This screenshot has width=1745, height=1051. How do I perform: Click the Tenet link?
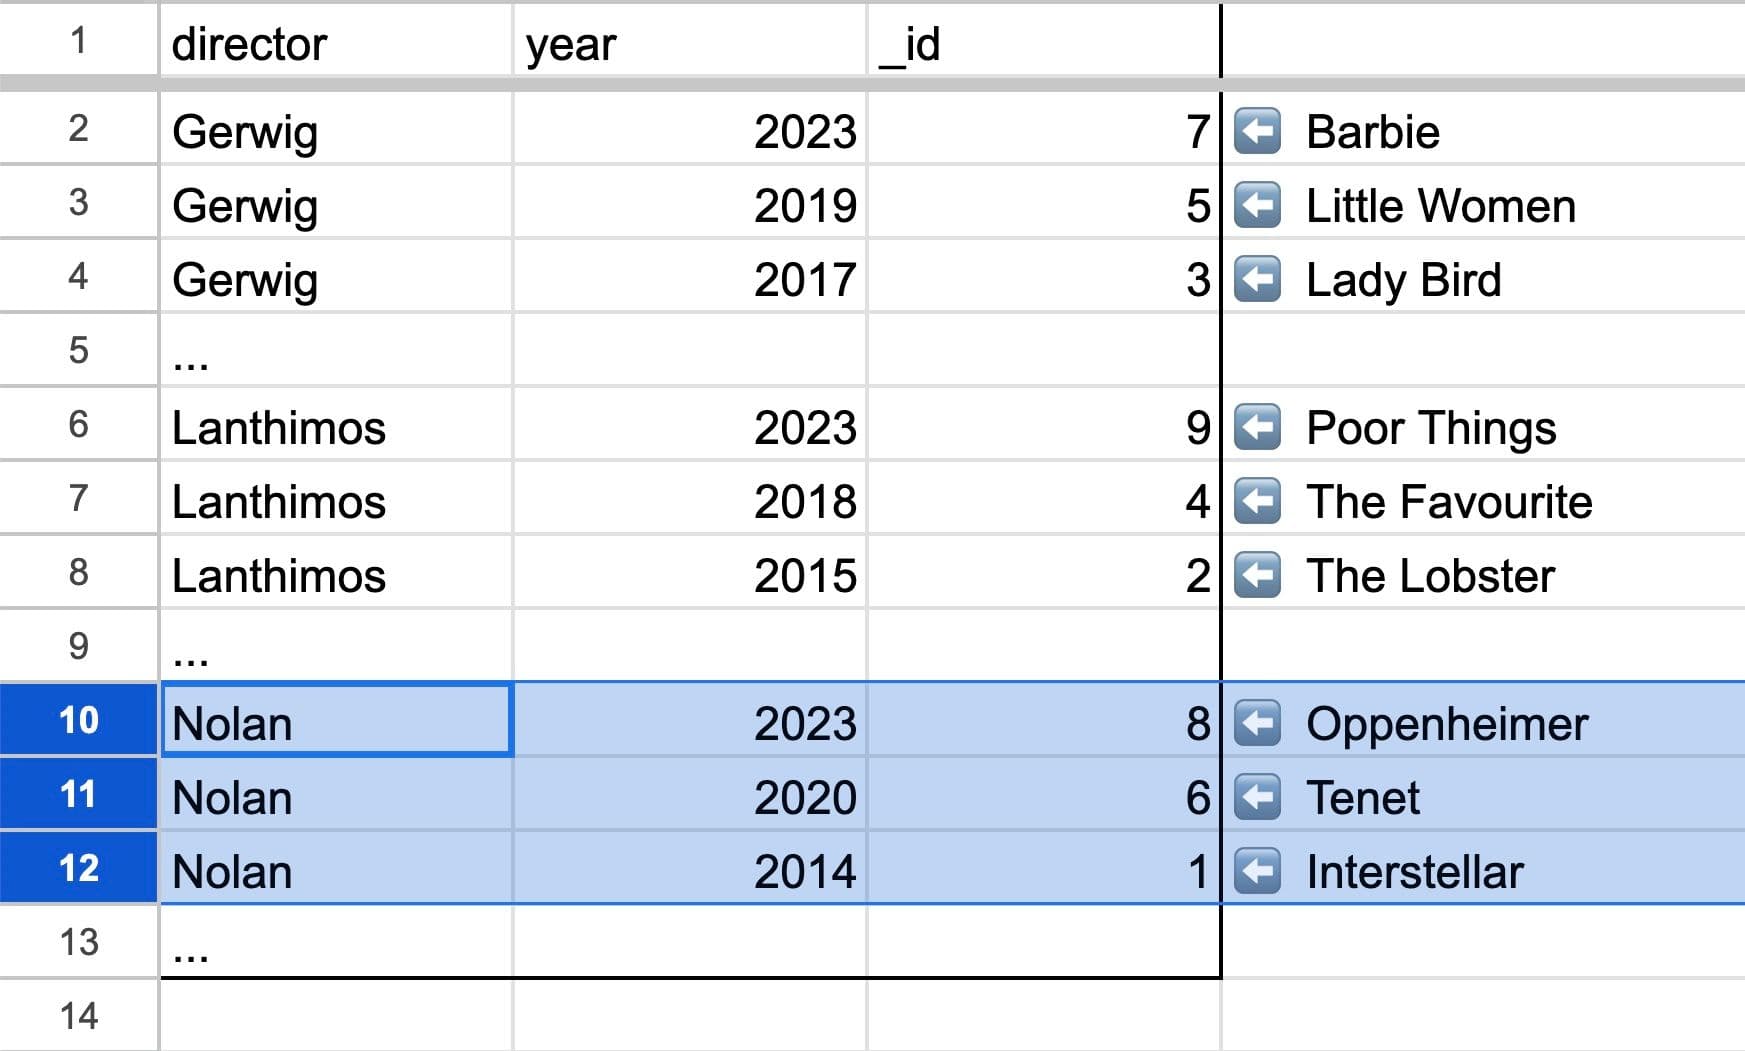click(1361, 797)
